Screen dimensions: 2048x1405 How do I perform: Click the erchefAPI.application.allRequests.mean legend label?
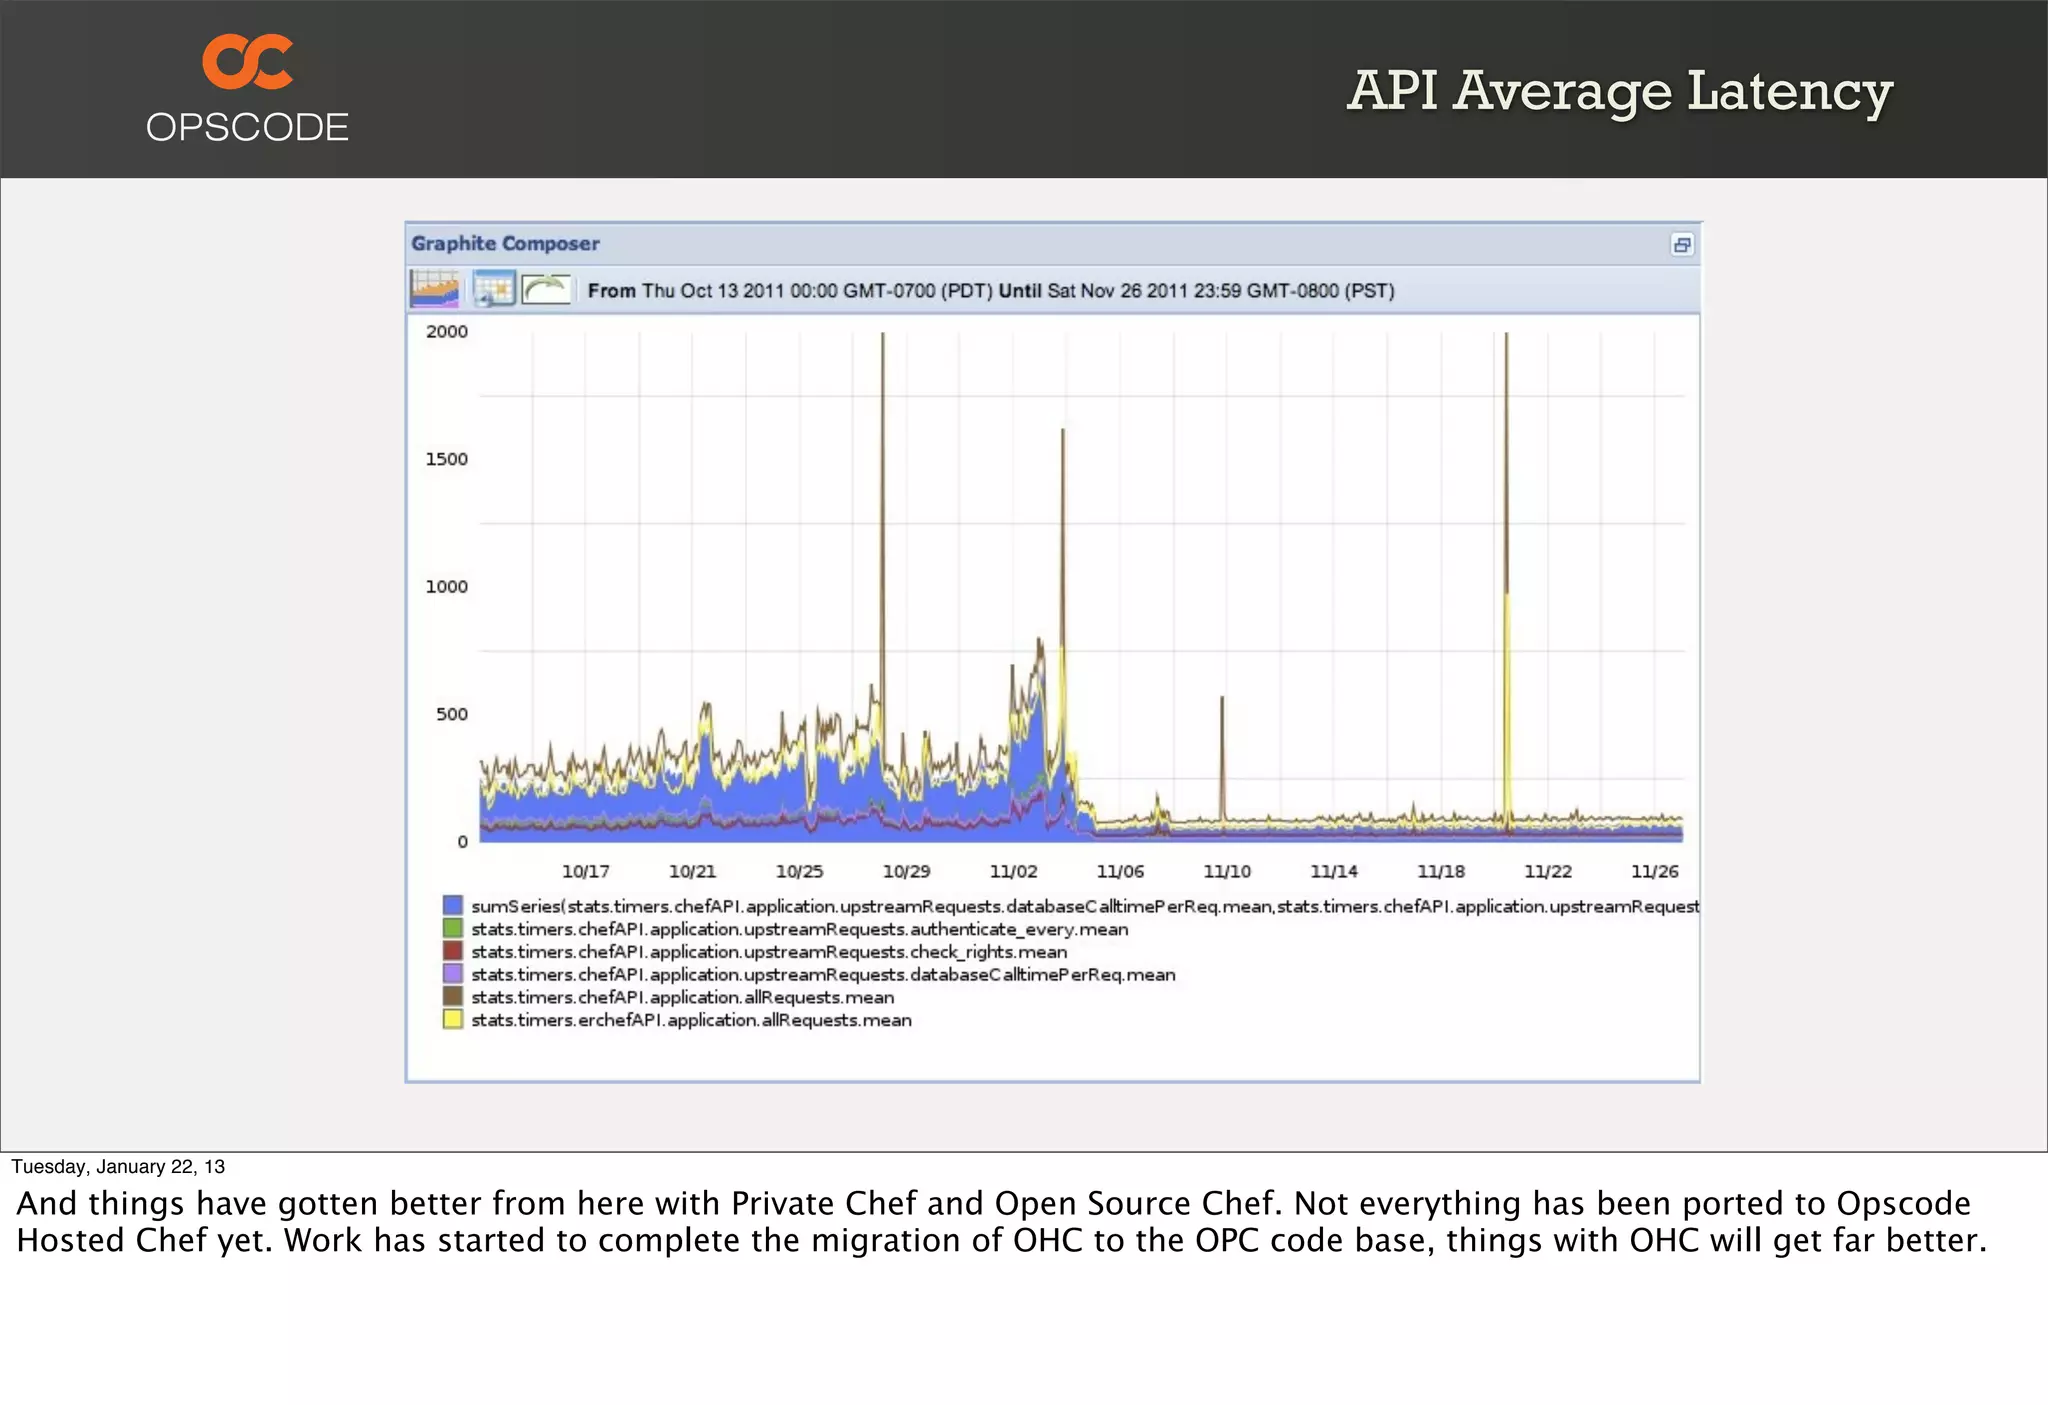click(x=691, y=1021)
